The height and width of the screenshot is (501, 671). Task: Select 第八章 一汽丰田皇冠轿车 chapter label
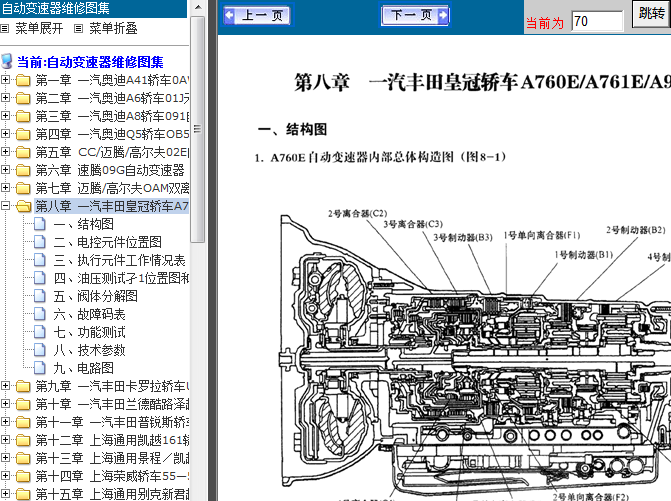click(x=112, y=206)
